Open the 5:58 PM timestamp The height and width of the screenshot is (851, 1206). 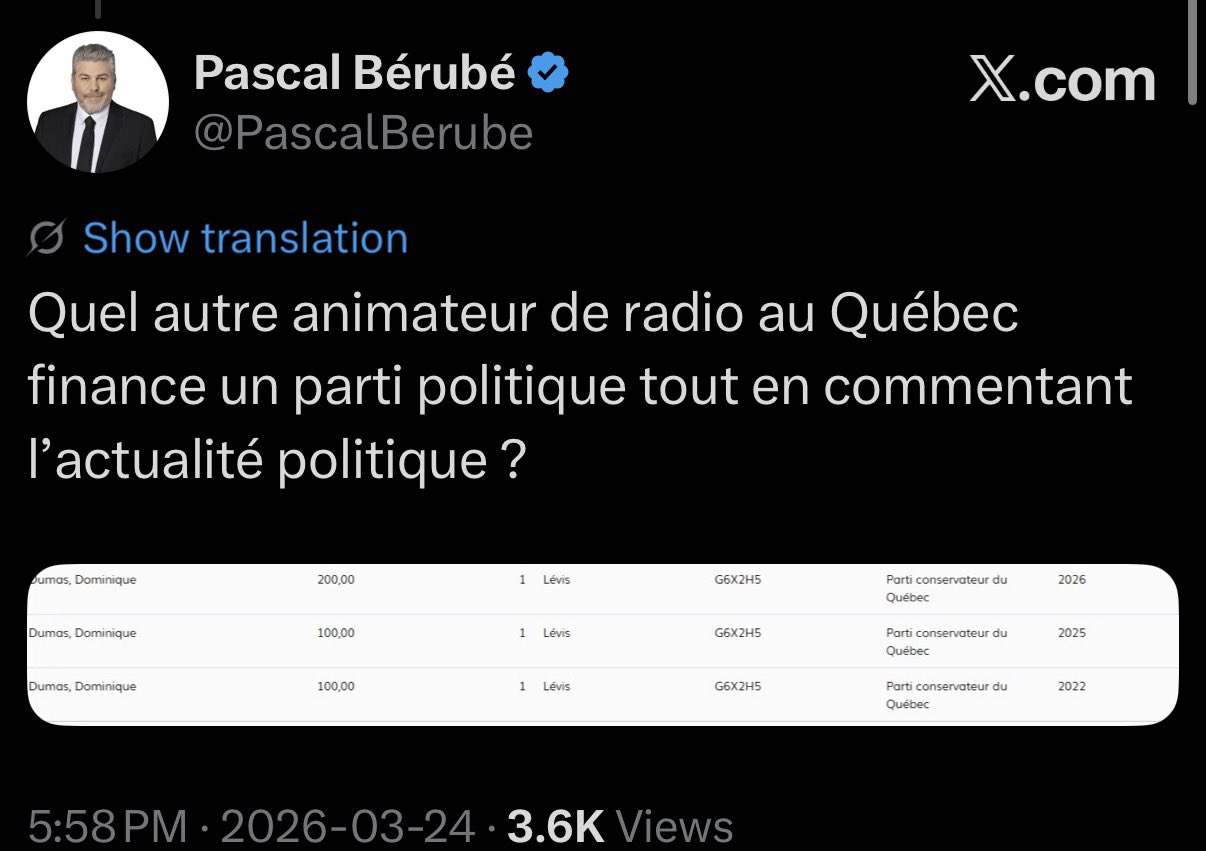tap(108, 827)
